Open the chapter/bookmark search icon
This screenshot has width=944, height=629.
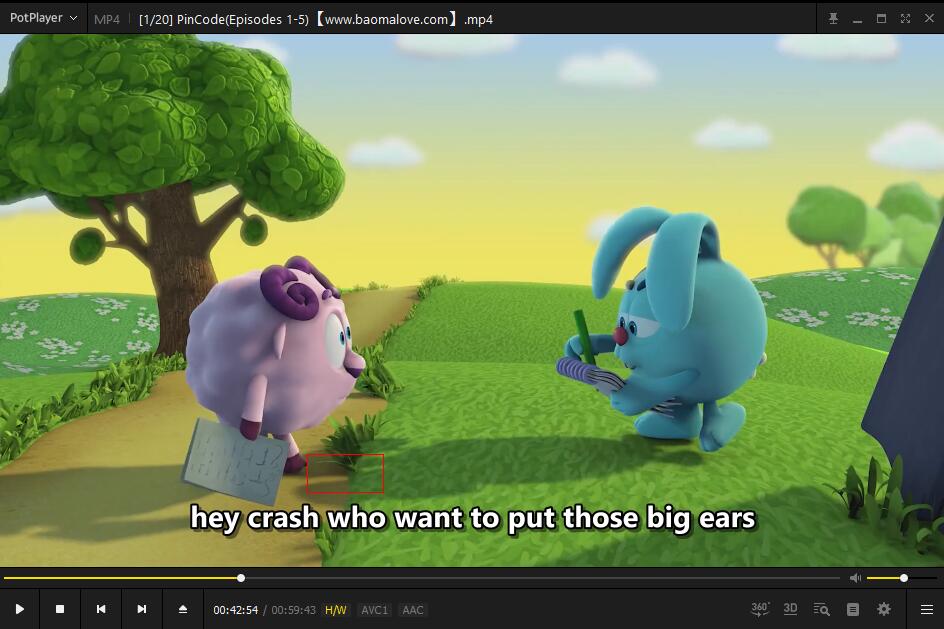(x=821, y=609)
